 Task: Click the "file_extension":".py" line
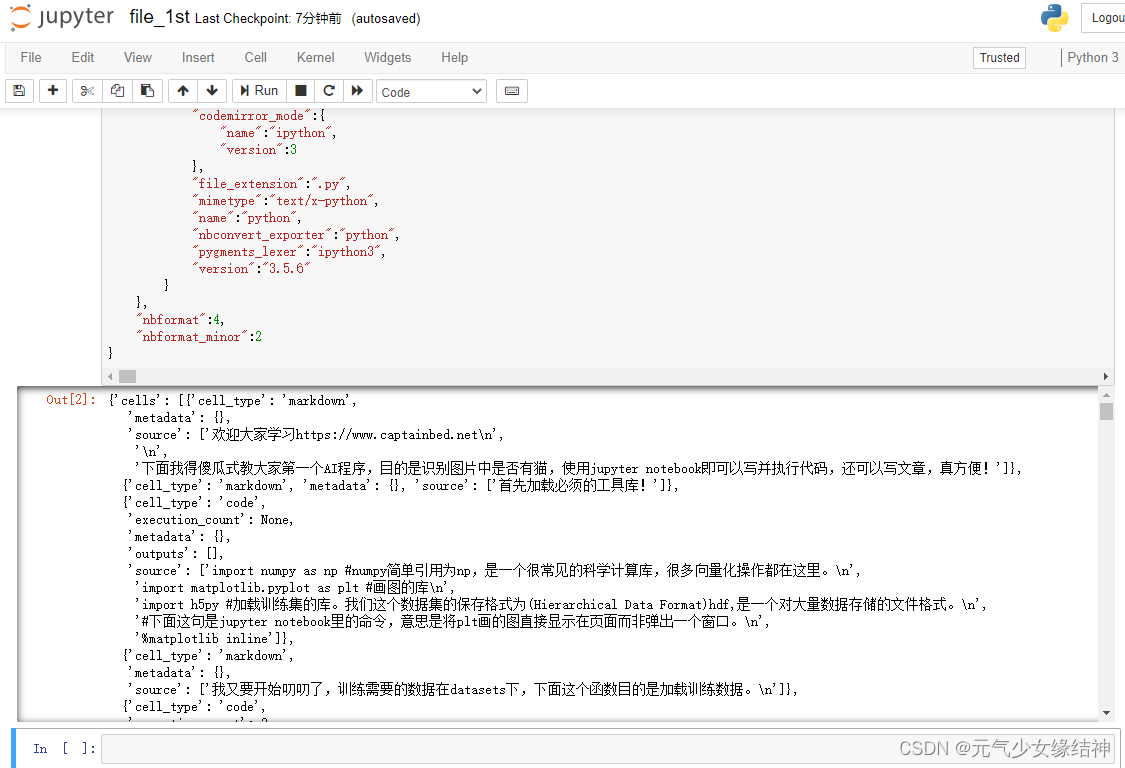coord(271,184)
